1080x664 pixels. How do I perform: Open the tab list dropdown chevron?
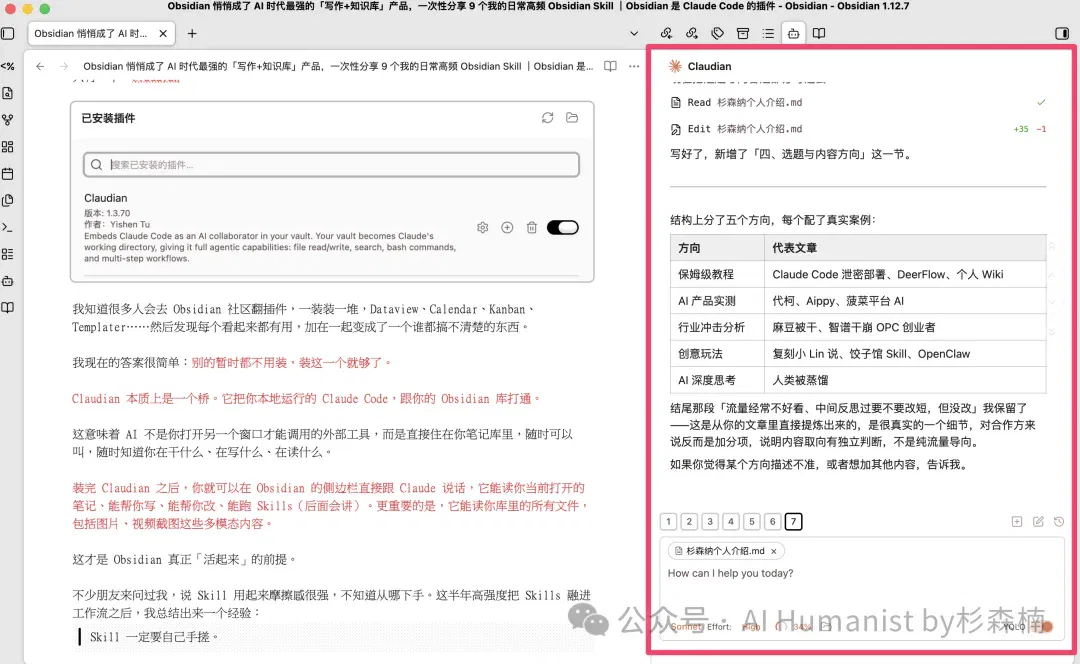point(634,33)
